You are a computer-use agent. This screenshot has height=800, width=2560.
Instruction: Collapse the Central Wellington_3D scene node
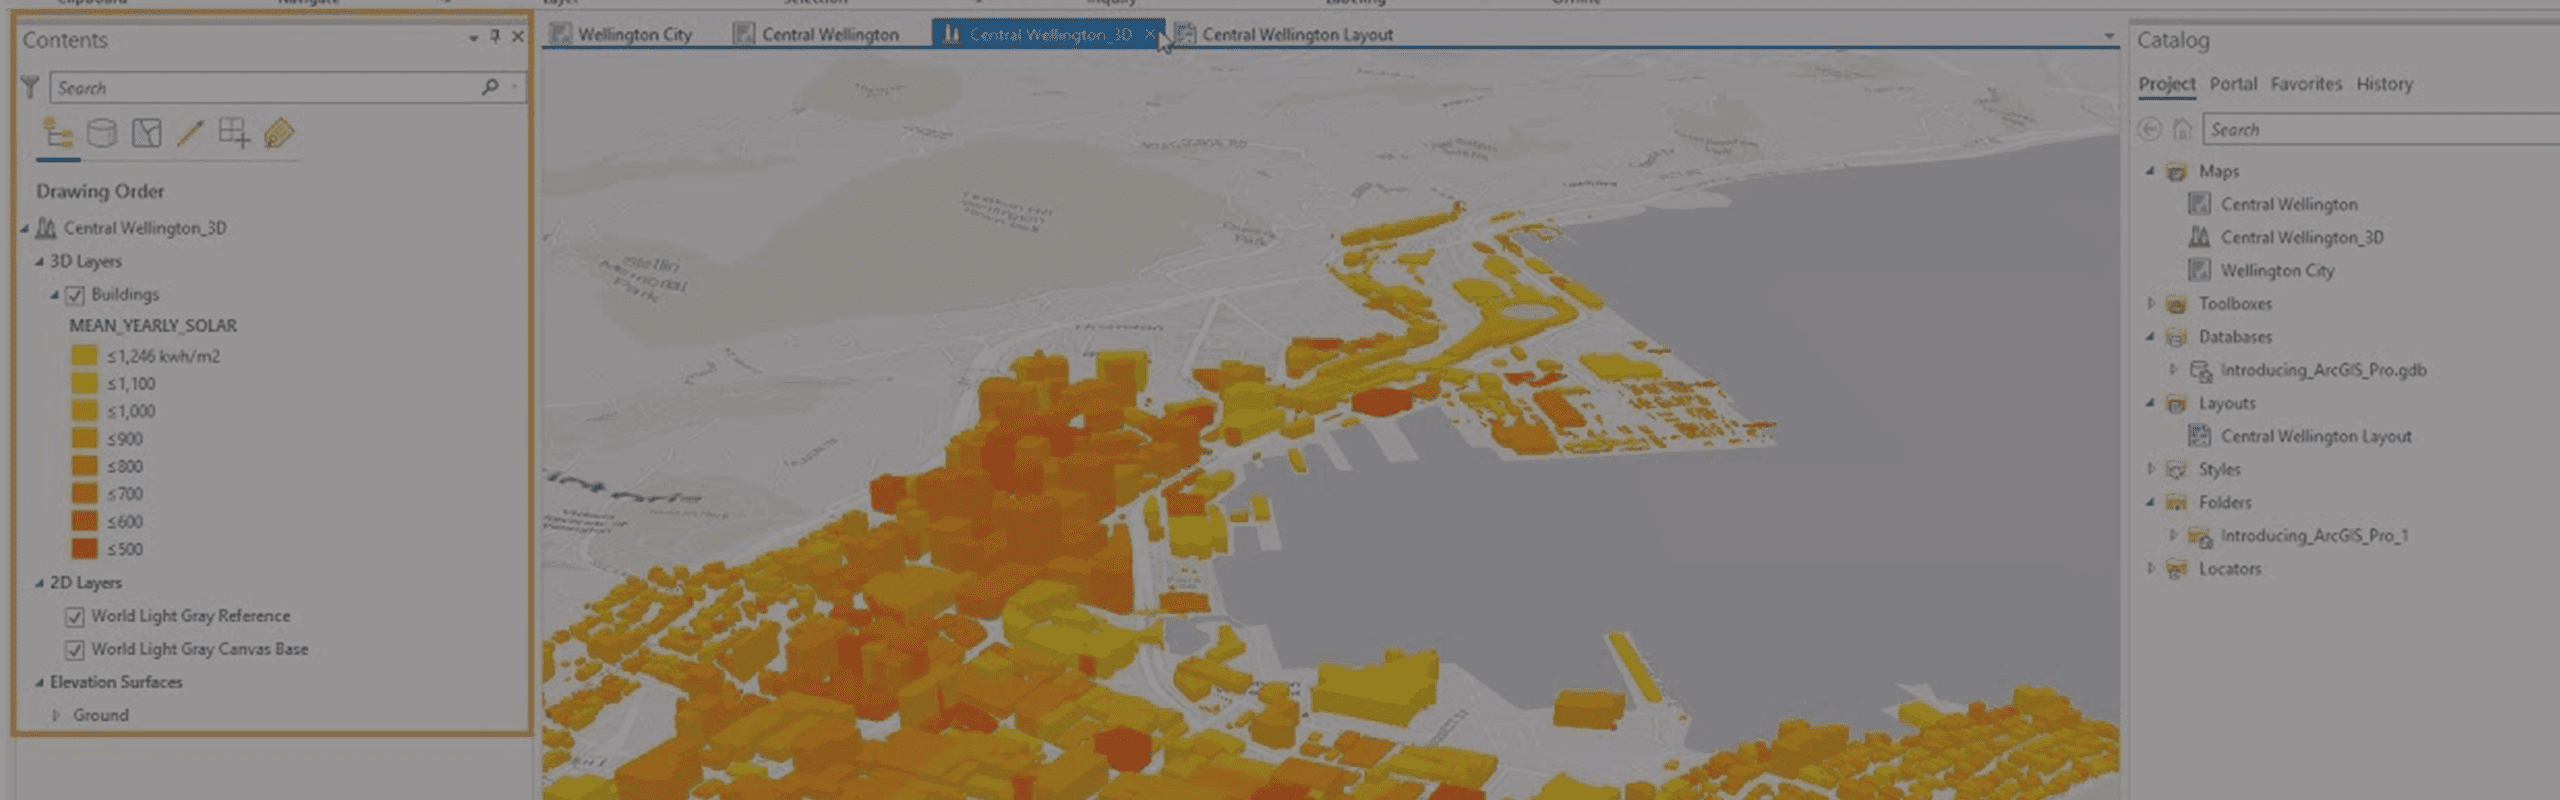point(25,229)
